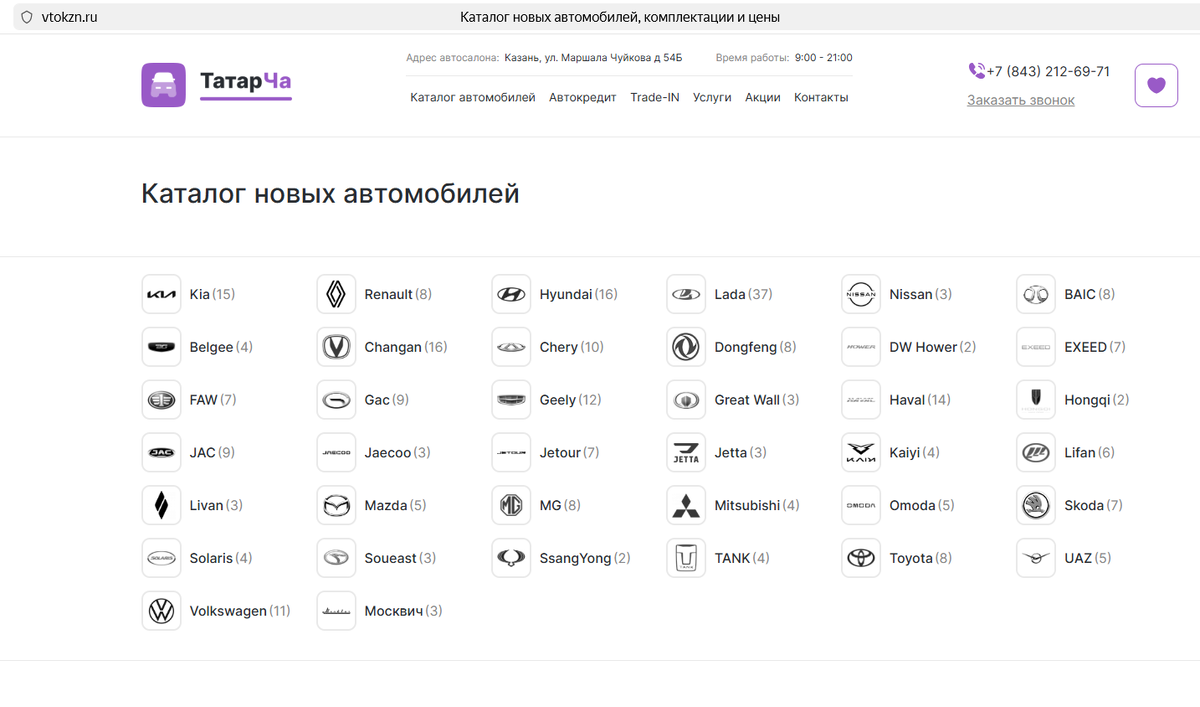The width and height of the screenshot is (1200, 707).
Task: Click the Great Wall logo icon
Action: tap(686, 400)
